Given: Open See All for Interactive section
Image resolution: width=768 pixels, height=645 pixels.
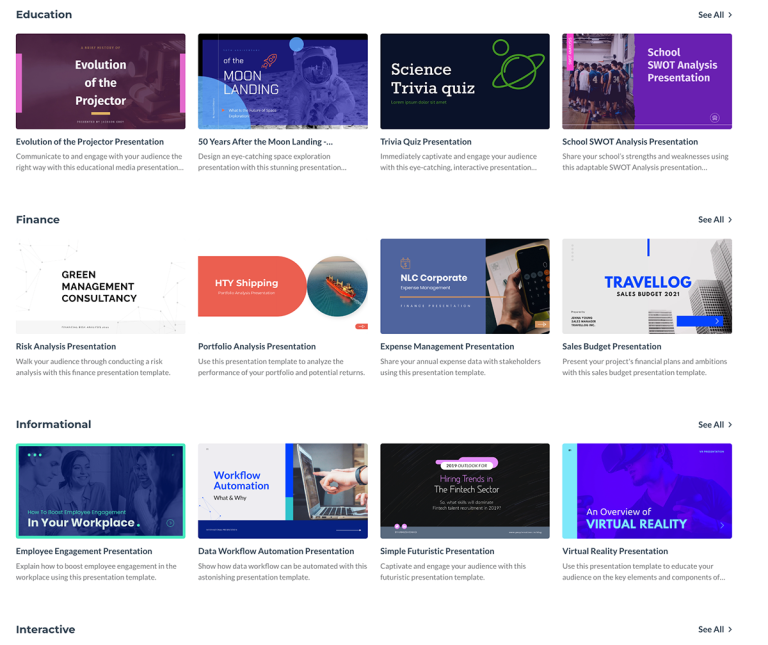Looking at the screenshot, I should [x=715, y=629].
